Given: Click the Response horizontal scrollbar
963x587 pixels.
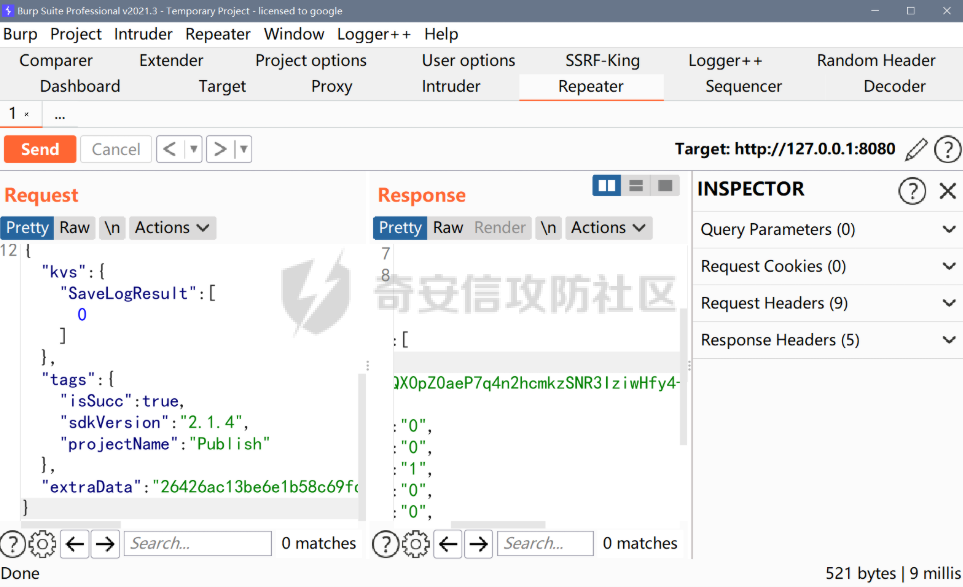Looking at the screenshot, I should pyautogui.click(x=498, y=525).
